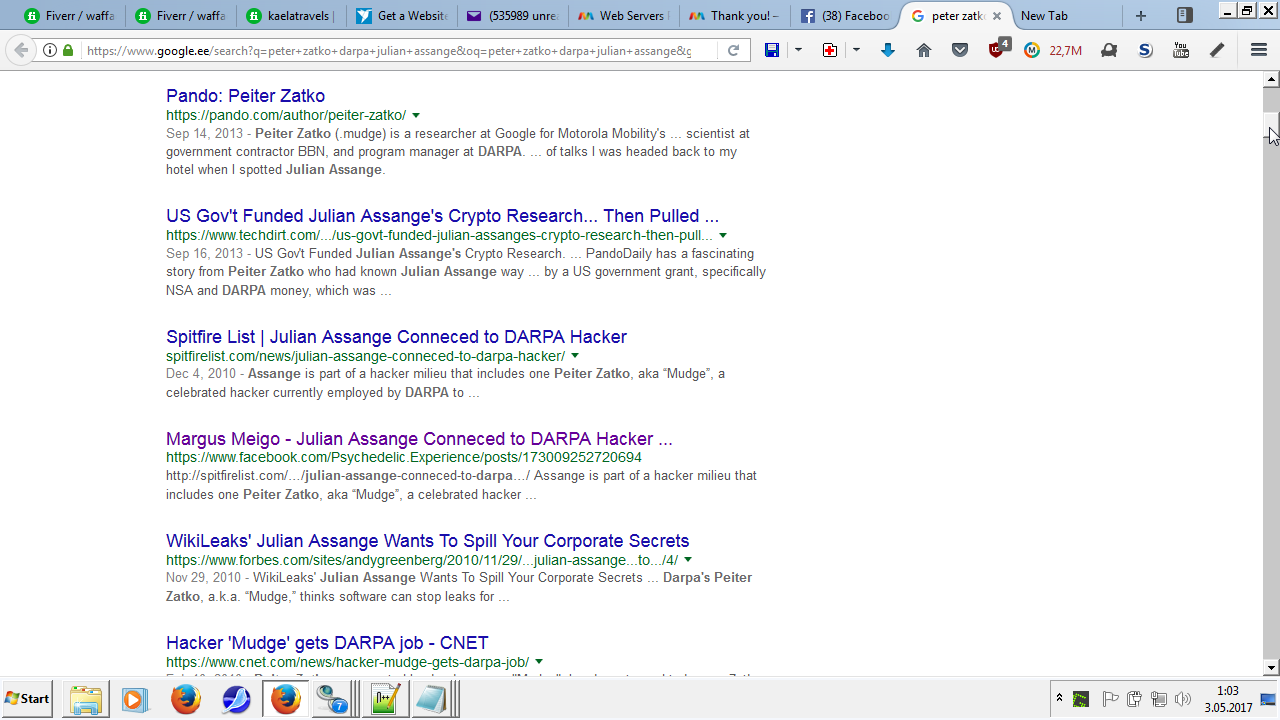Go back with the browser Back arrow
The width and height of the screenshot is (1280, 720).
[x=21, y=50]
